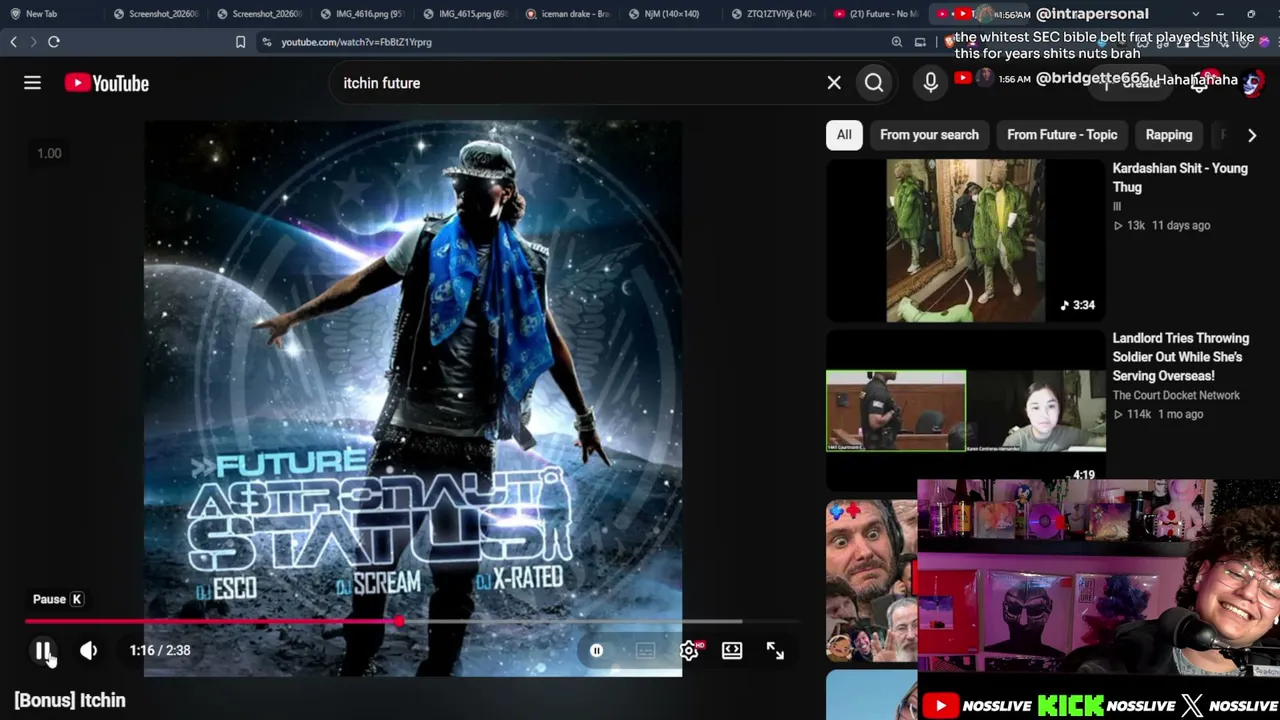
Task: Click the "1:16 / 2:38" time display
Action: 160,651
